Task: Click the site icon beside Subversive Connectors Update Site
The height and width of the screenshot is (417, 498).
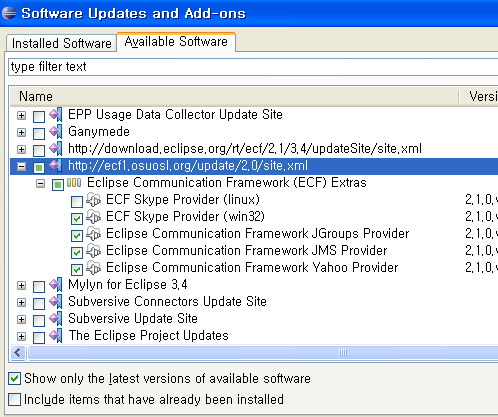Action: click(x=56, y=302)
